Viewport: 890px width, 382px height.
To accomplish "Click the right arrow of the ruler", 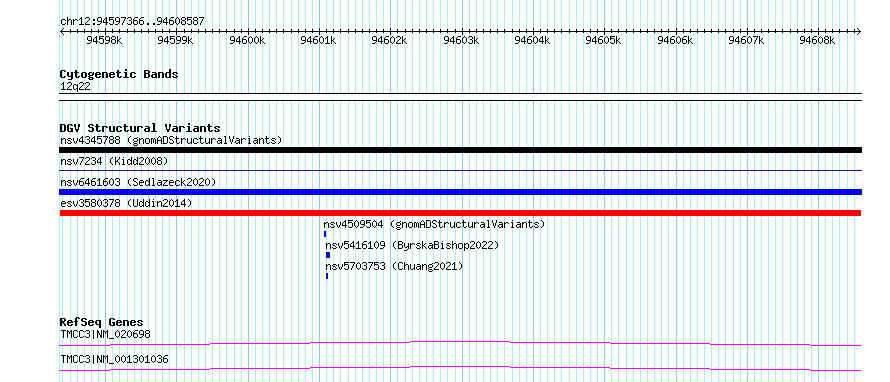I will coord(859,32).
